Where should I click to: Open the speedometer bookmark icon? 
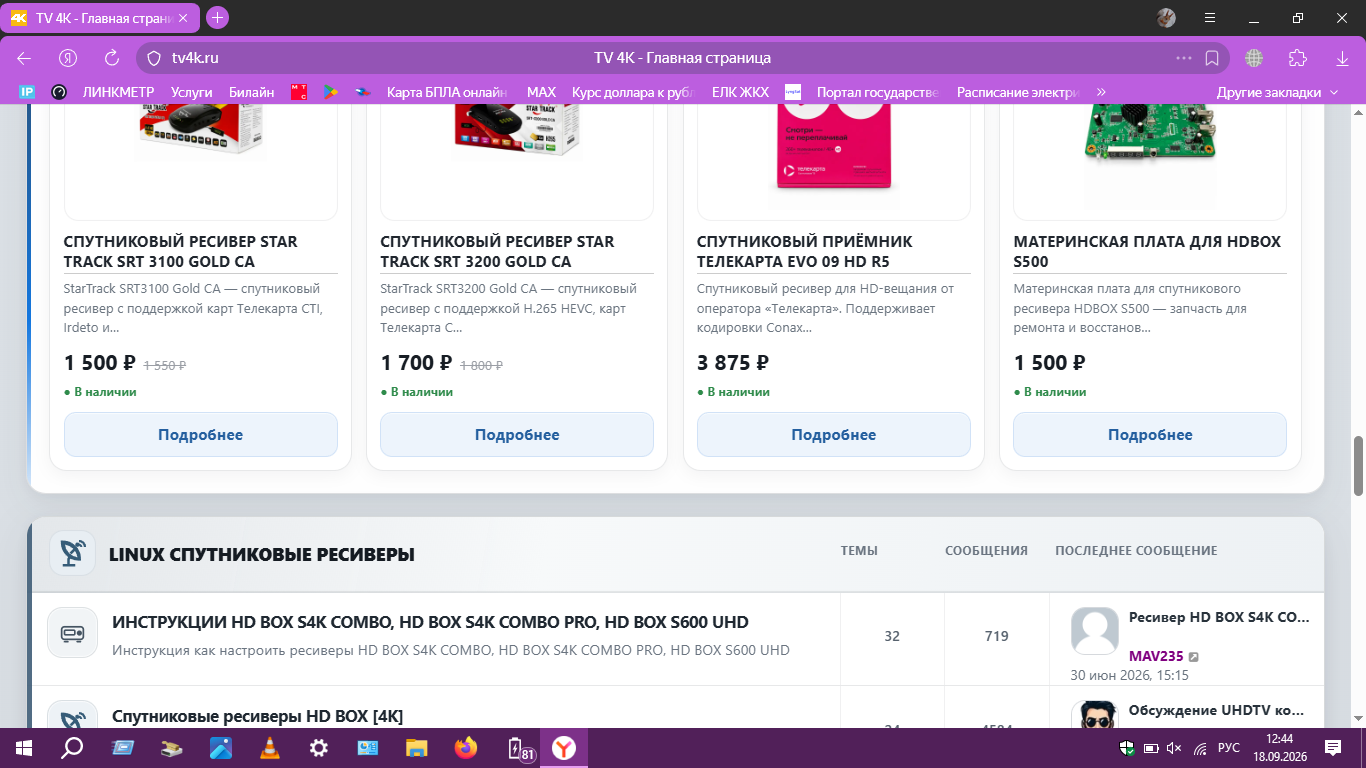[x=59, y=92]
